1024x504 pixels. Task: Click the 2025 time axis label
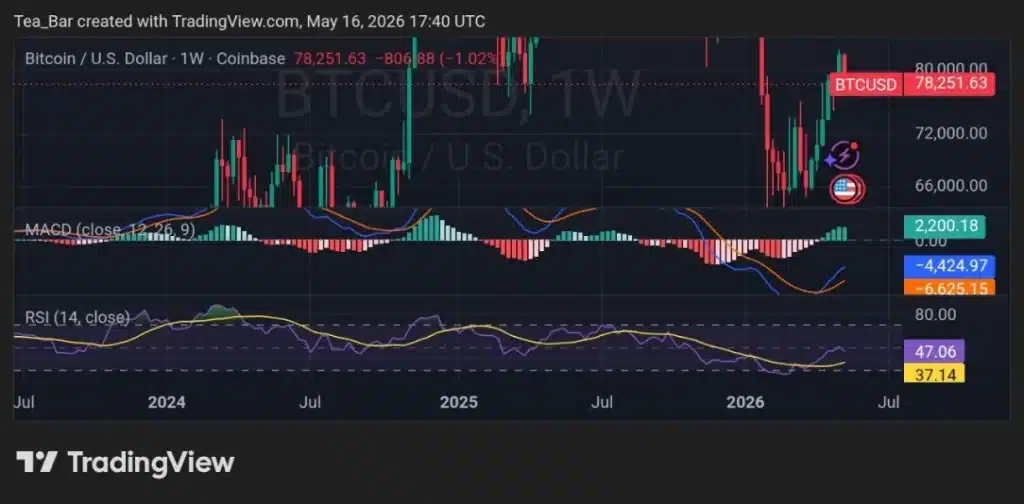click(x=458, y=402)
